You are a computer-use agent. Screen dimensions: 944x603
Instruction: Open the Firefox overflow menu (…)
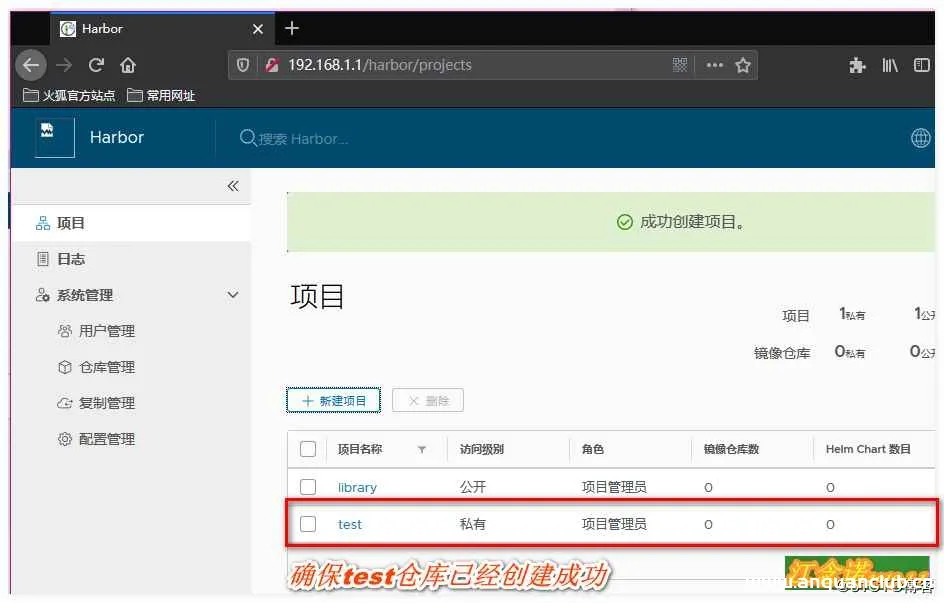click(x=716, y=65)
